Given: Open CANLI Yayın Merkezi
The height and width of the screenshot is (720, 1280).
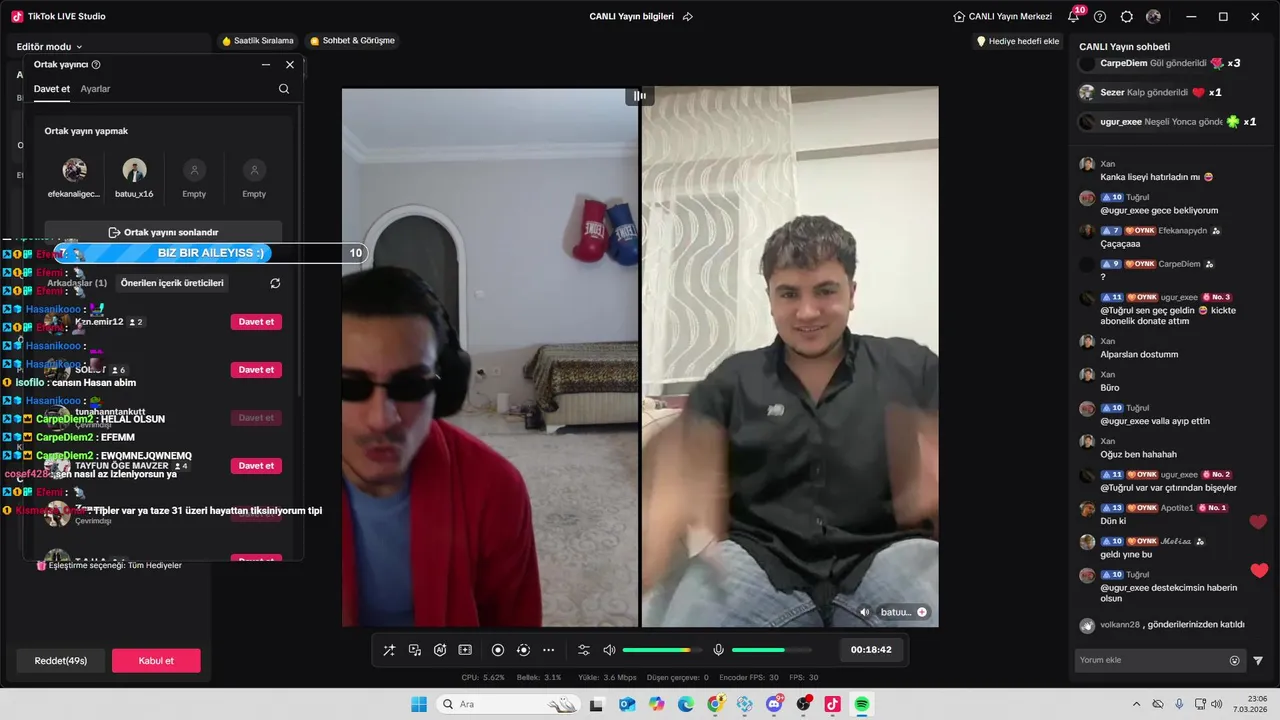Looking at the screenshot, I should tap(1002, 17).
